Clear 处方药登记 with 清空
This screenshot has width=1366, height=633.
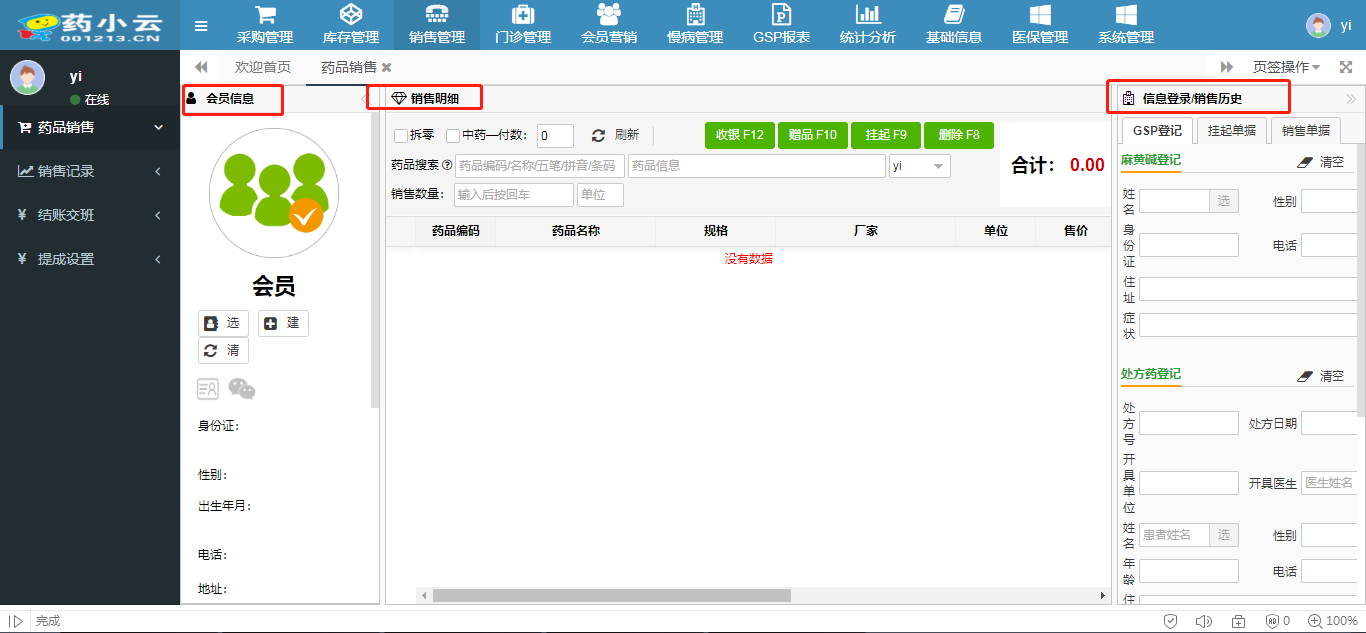1321,376
